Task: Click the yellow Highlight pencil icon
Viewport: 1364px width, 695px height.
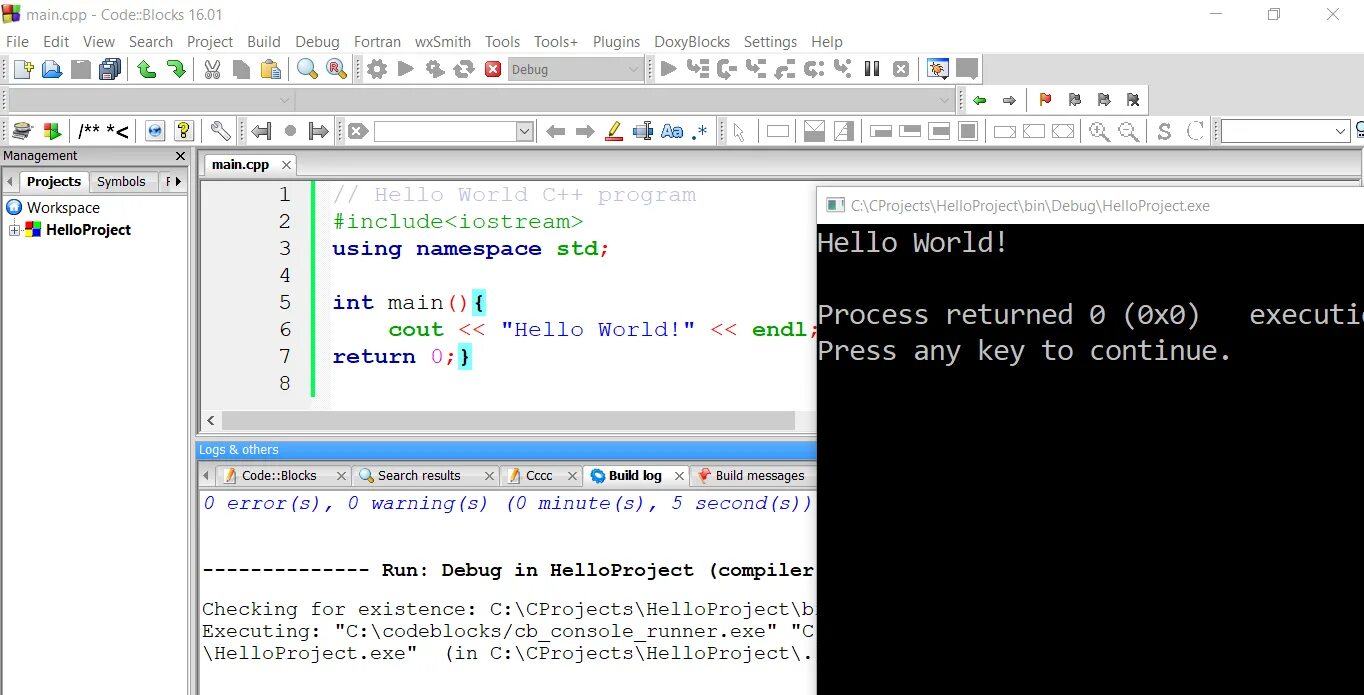Action: click(614, 131)
